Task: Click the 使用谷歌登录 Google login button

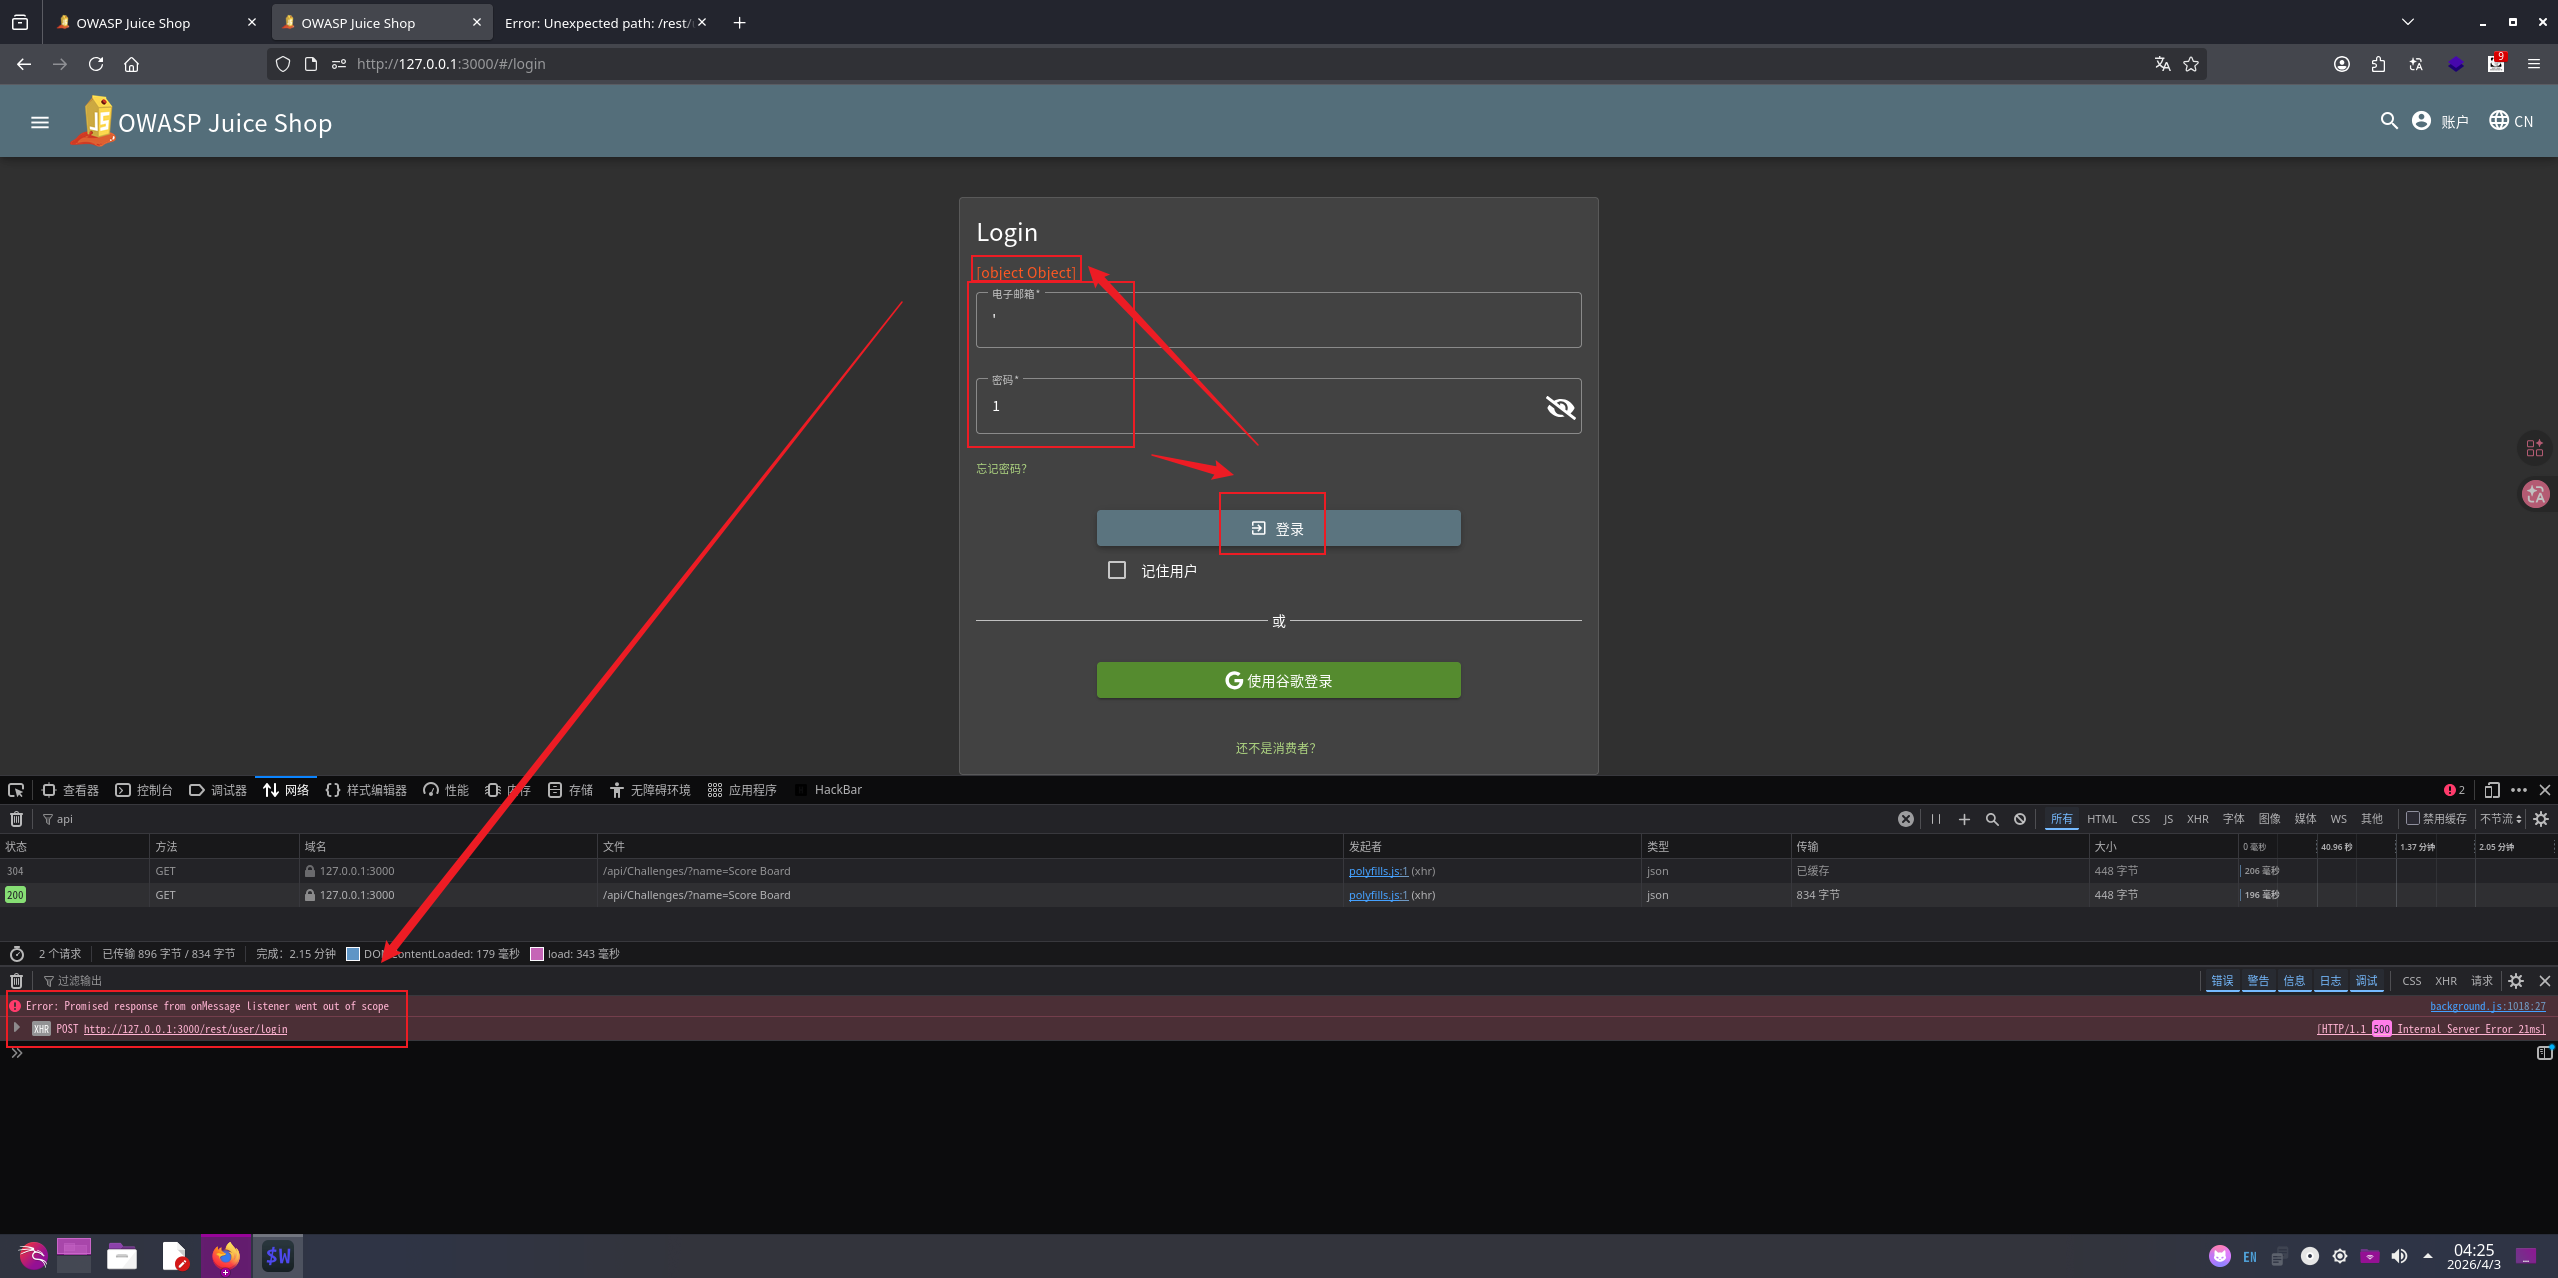Action: coord(1278,680)
